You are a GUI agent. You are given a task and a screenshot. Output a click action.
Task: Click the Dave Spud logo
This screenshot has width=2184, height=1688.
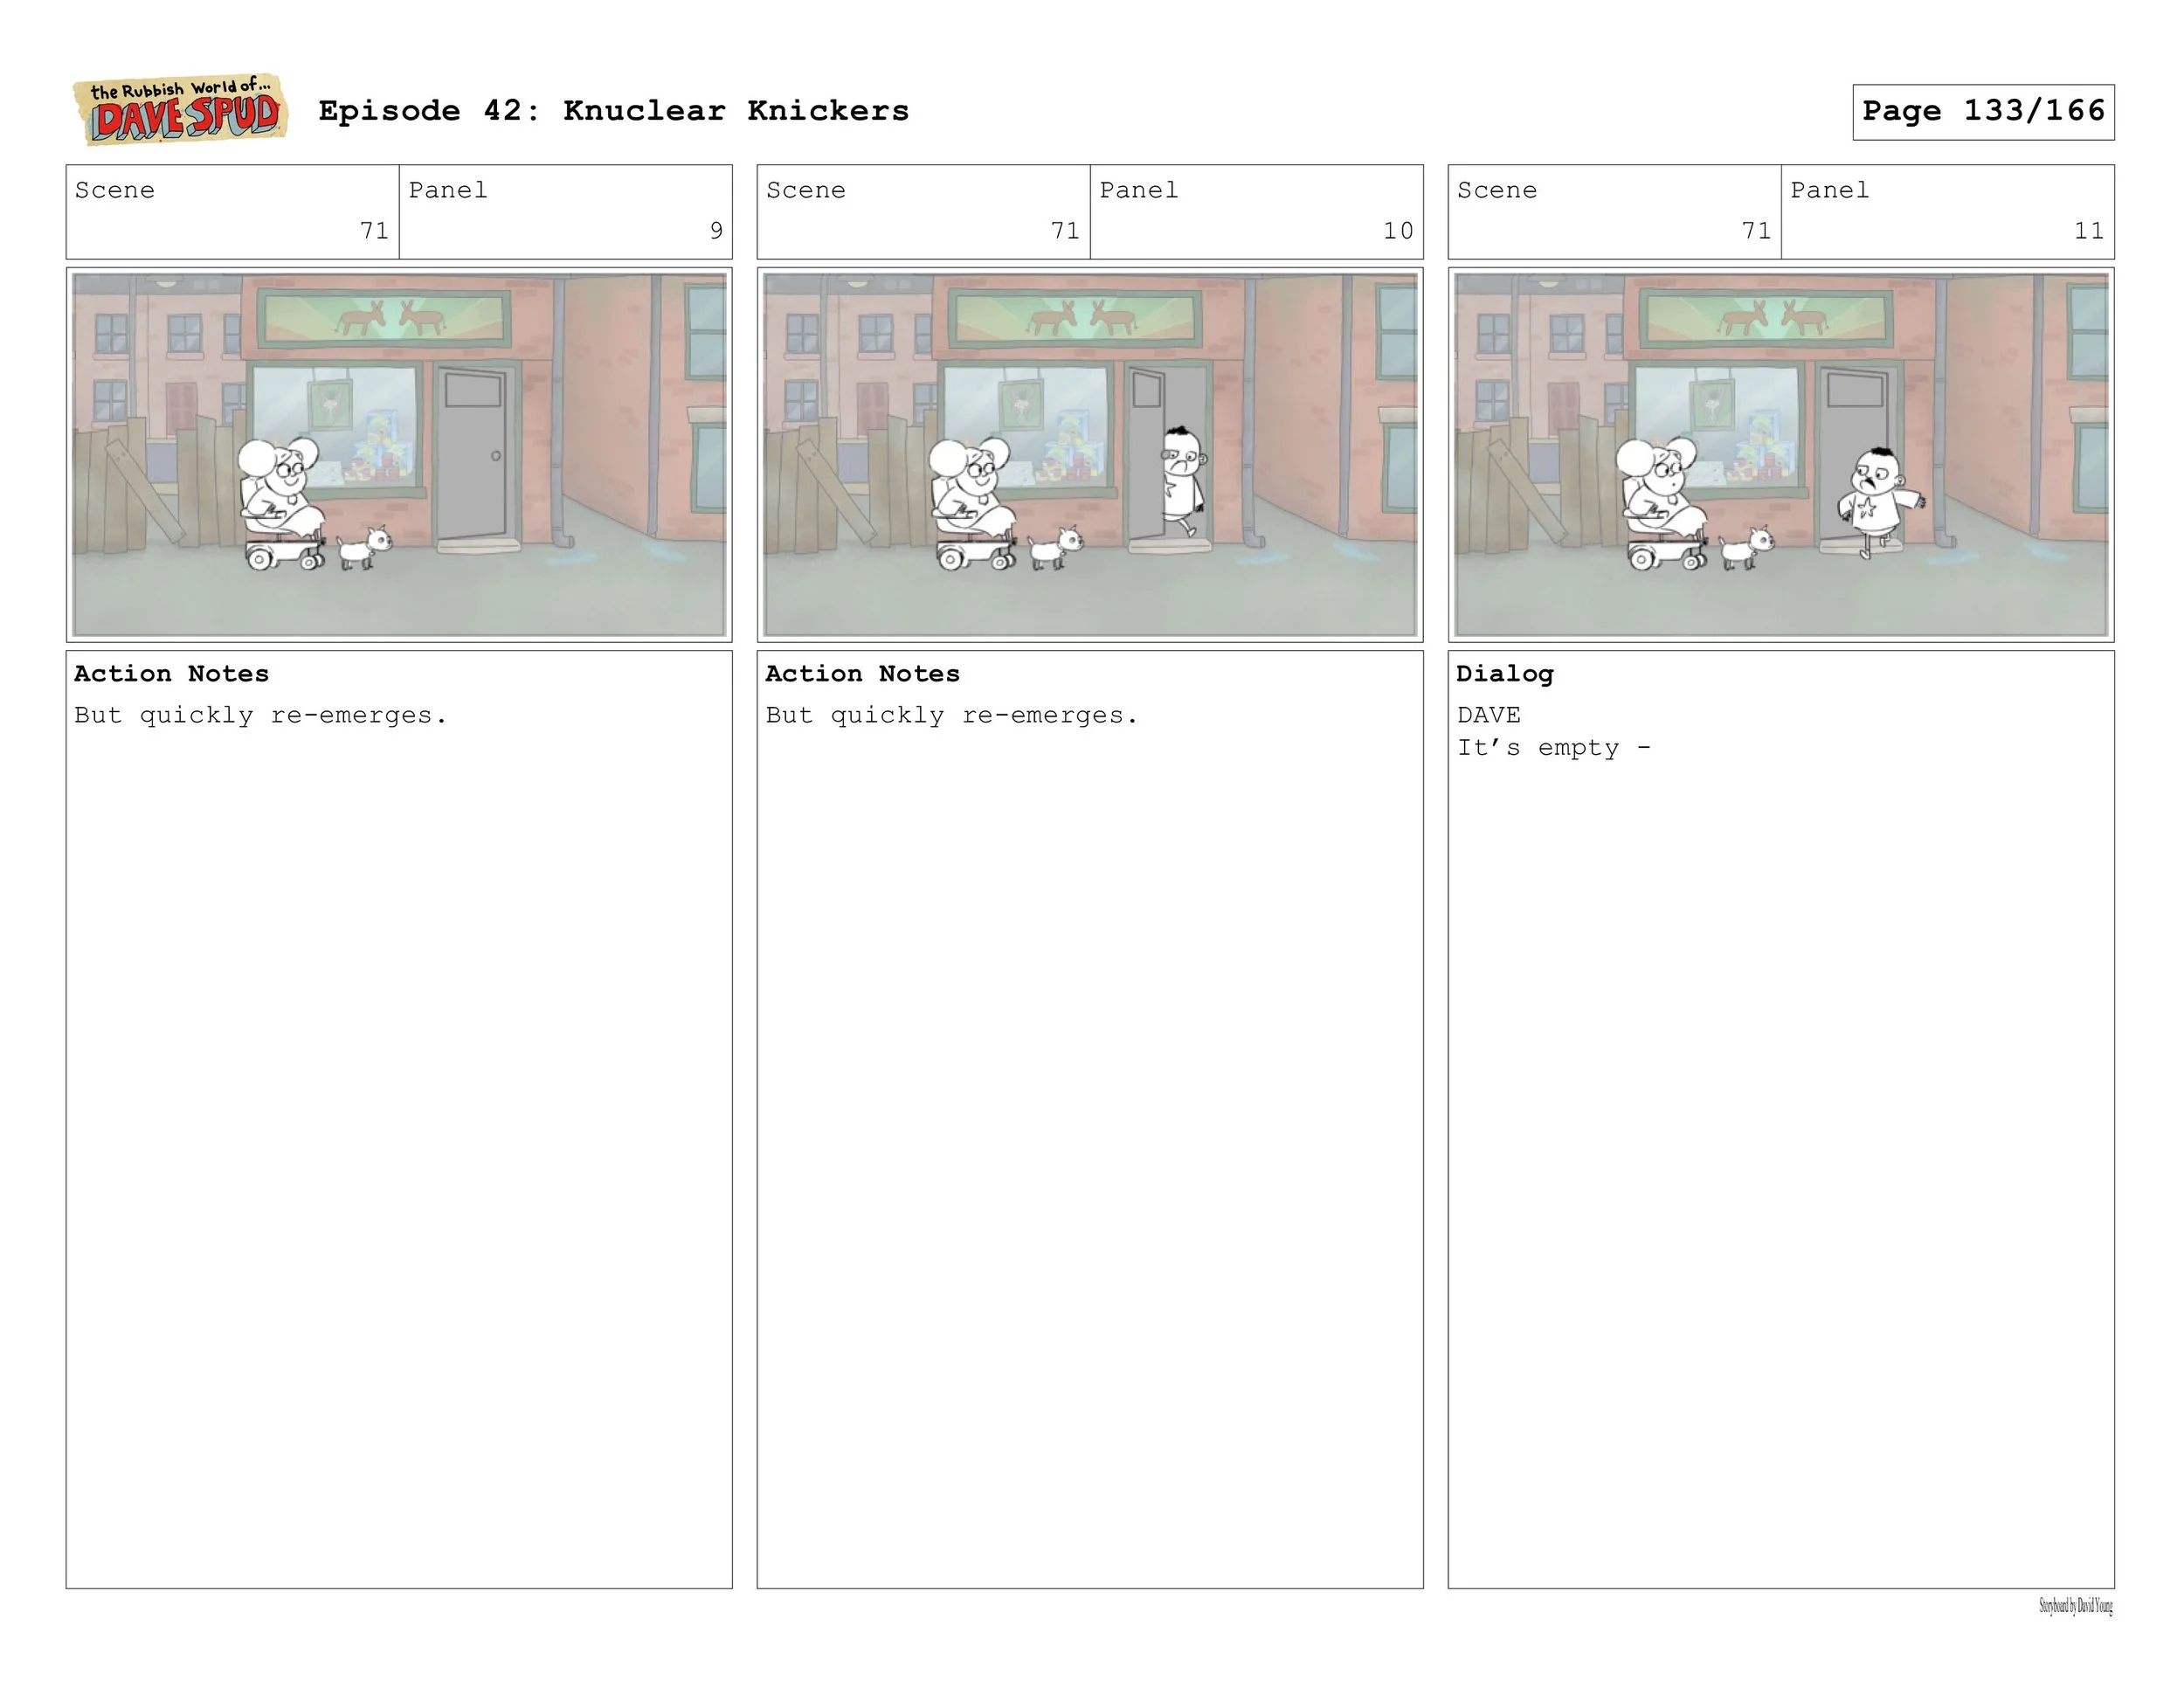pyautogui.click(x=181, y=110)
